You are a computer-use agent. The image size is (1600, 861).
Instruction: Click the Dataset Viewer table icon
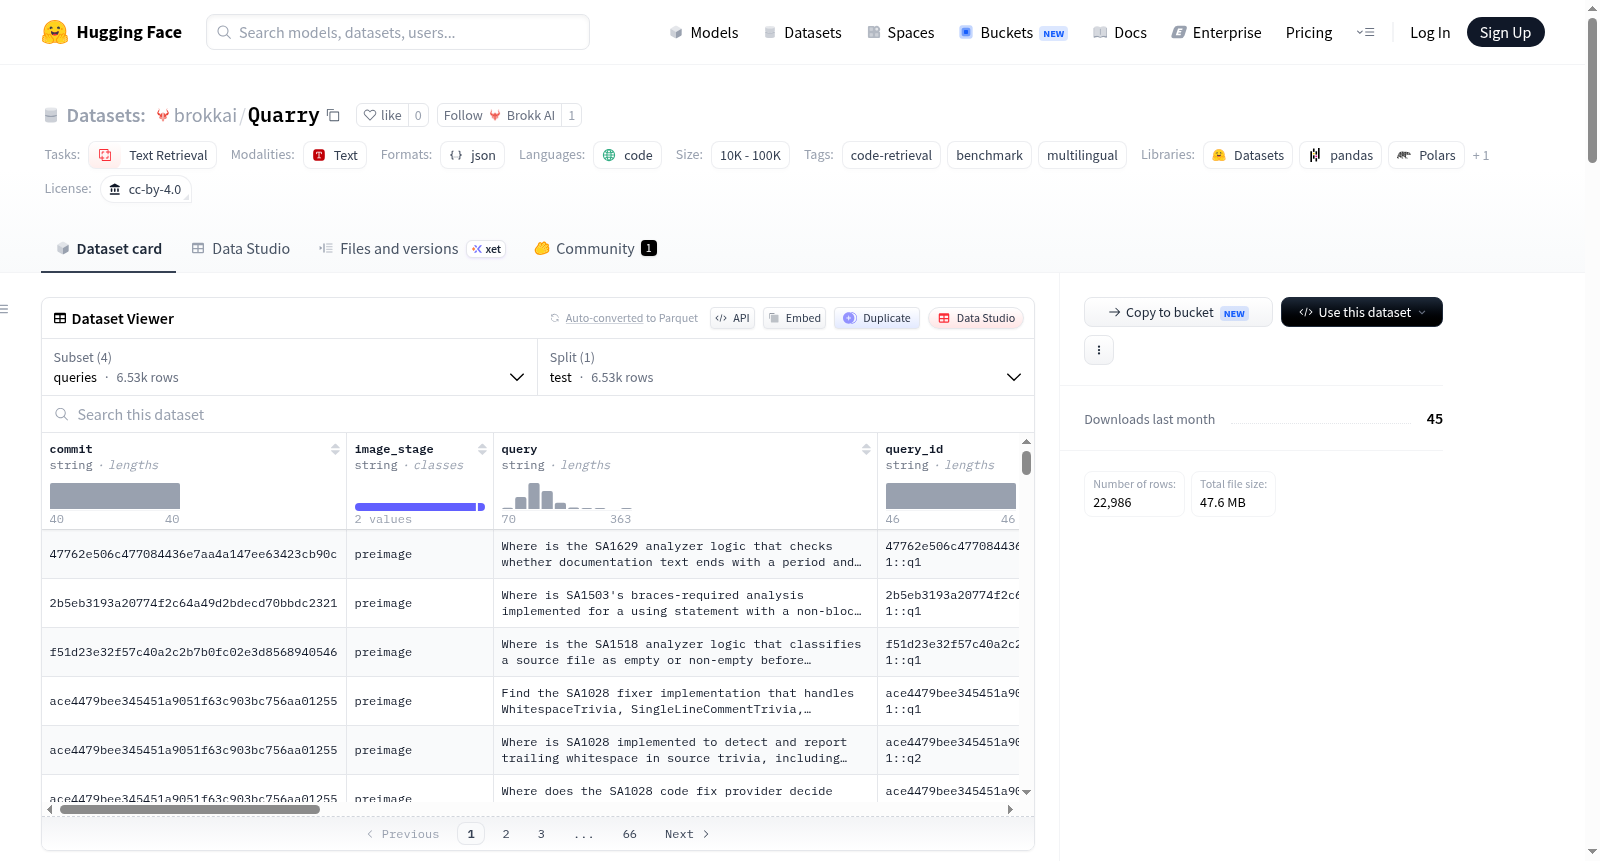[60, 318]
